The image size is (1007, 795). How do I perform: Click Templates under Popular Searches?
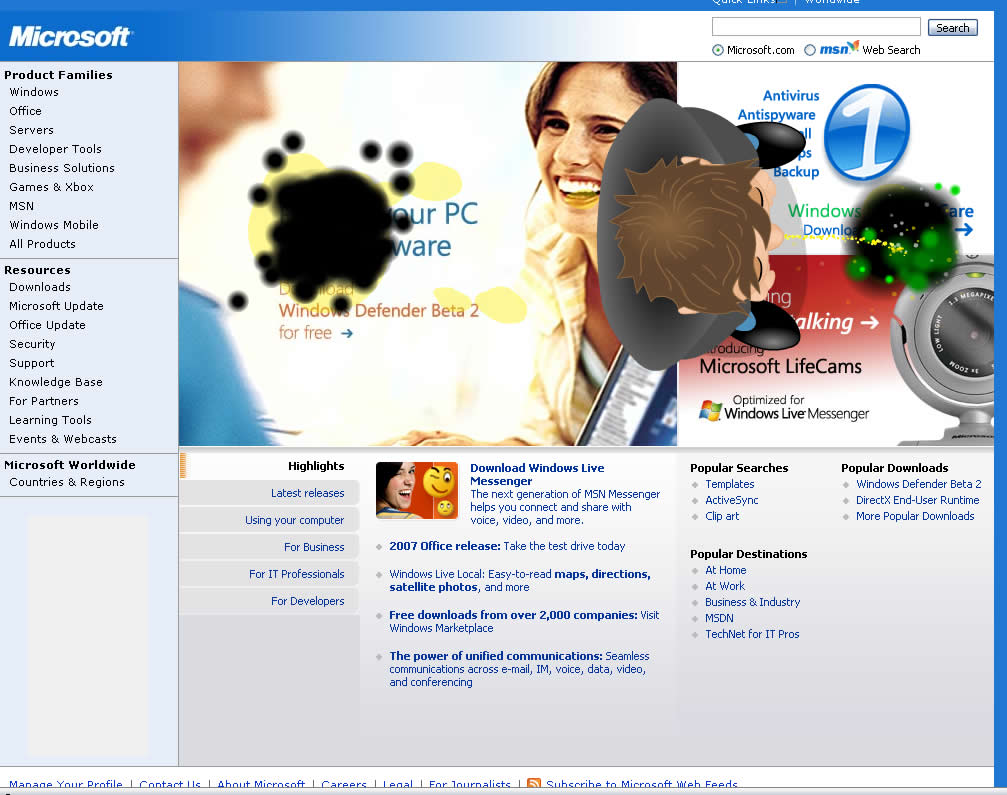(x=730, y=484)
